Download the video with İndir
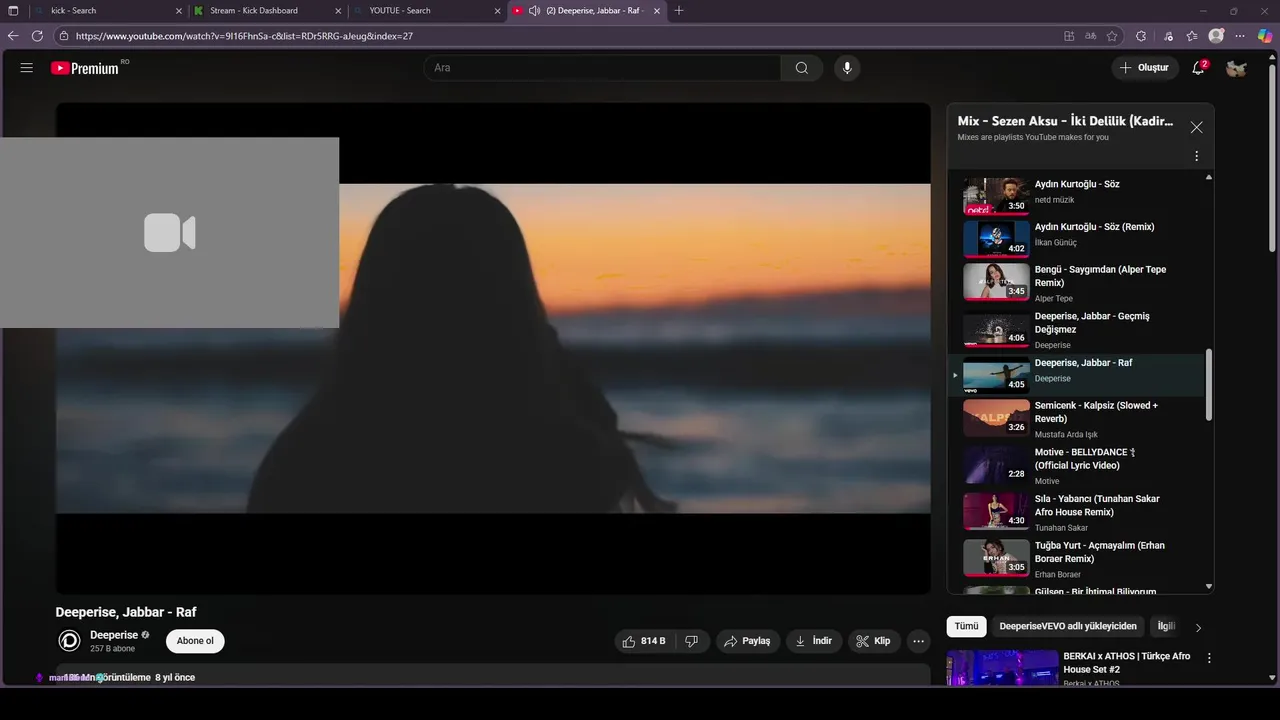Image resolution: width=1280 pixels, height=720 pixels. 813,641
